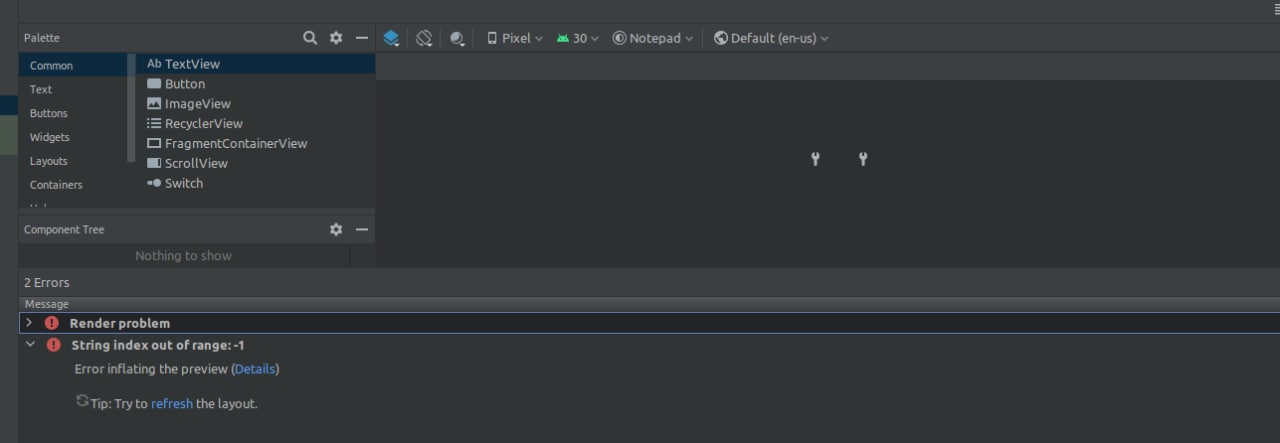Open the Details link for inflating error

coord(255,369)
